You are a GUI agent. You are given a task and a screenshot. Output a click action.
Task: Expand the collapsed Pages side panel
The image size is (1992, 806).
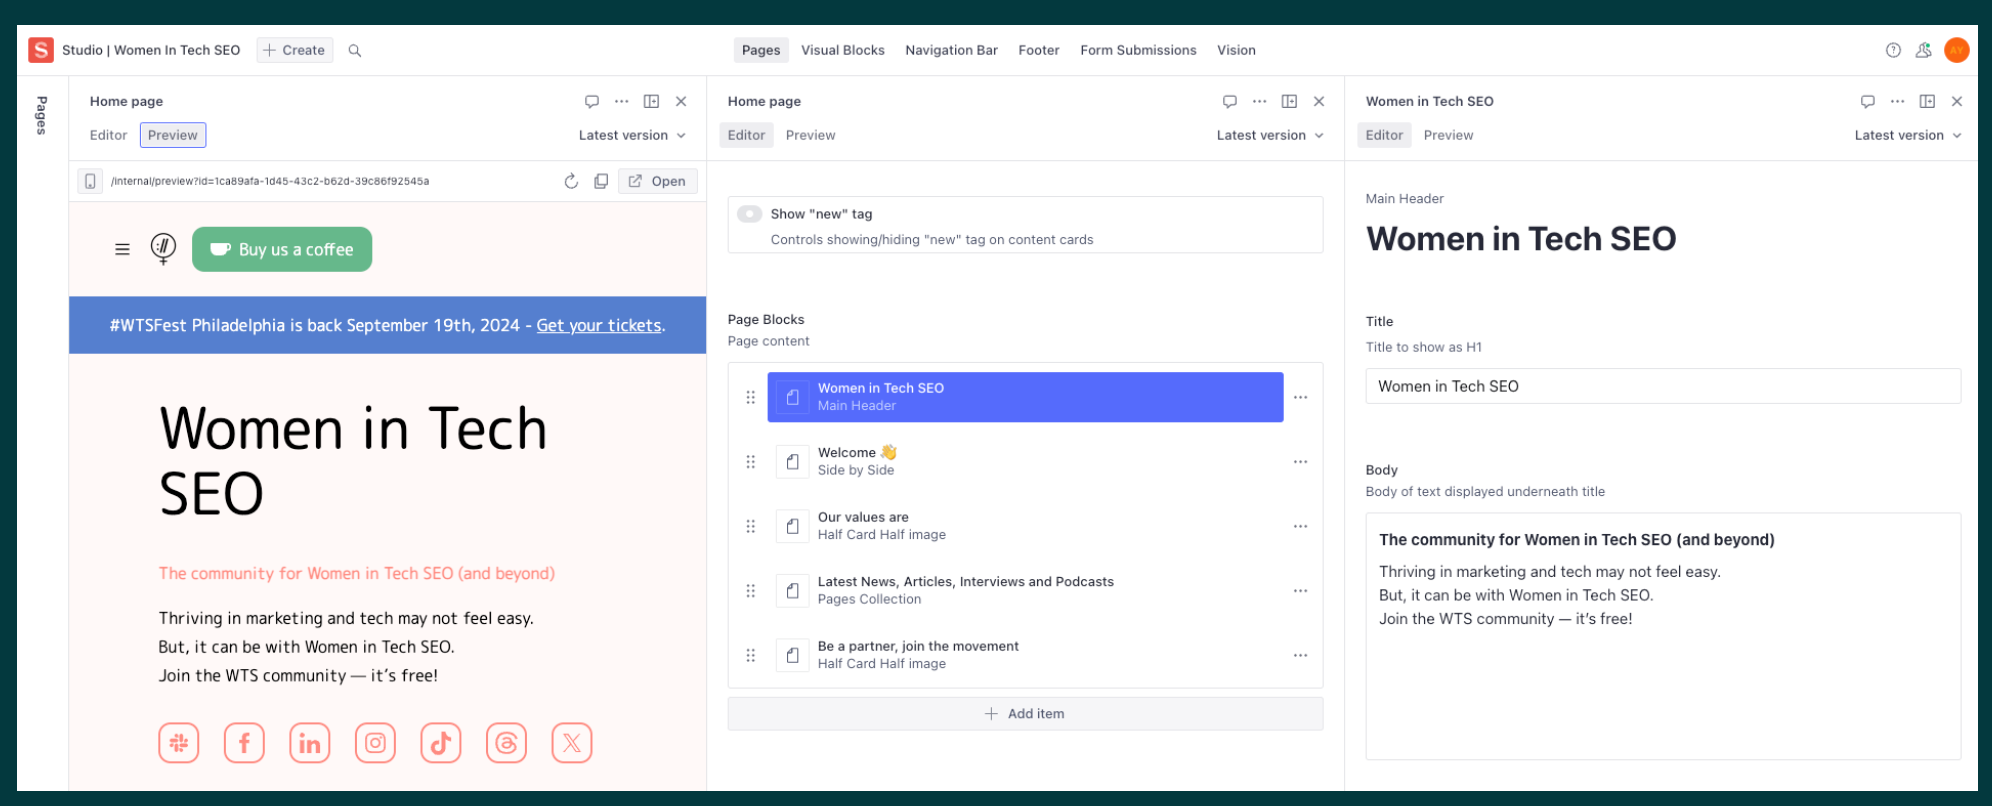click(x=42, y=115)
